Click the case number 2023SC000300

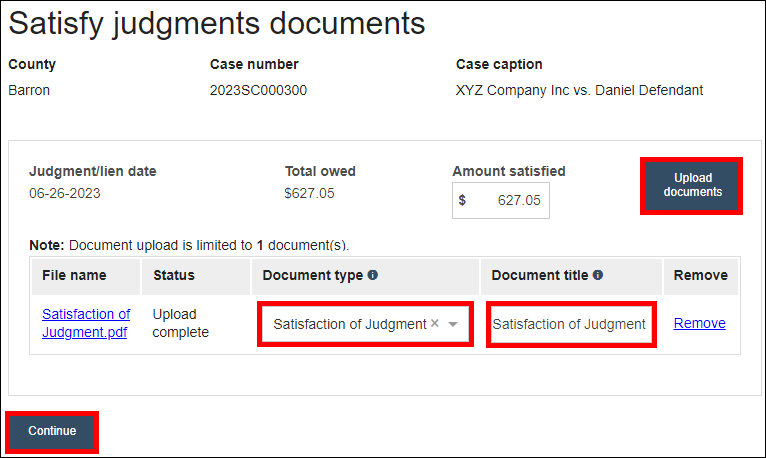point(258,90)
